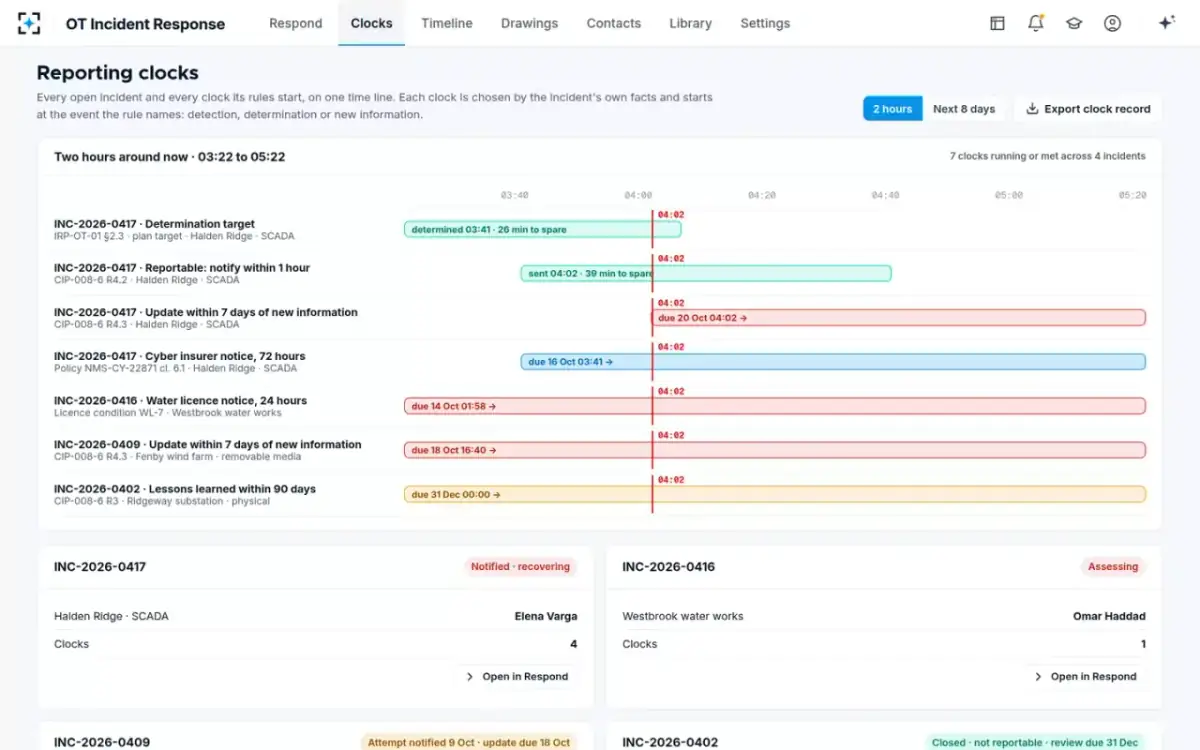Click the 'due 14 Oct 01:58' red bar

pos(775,406)
